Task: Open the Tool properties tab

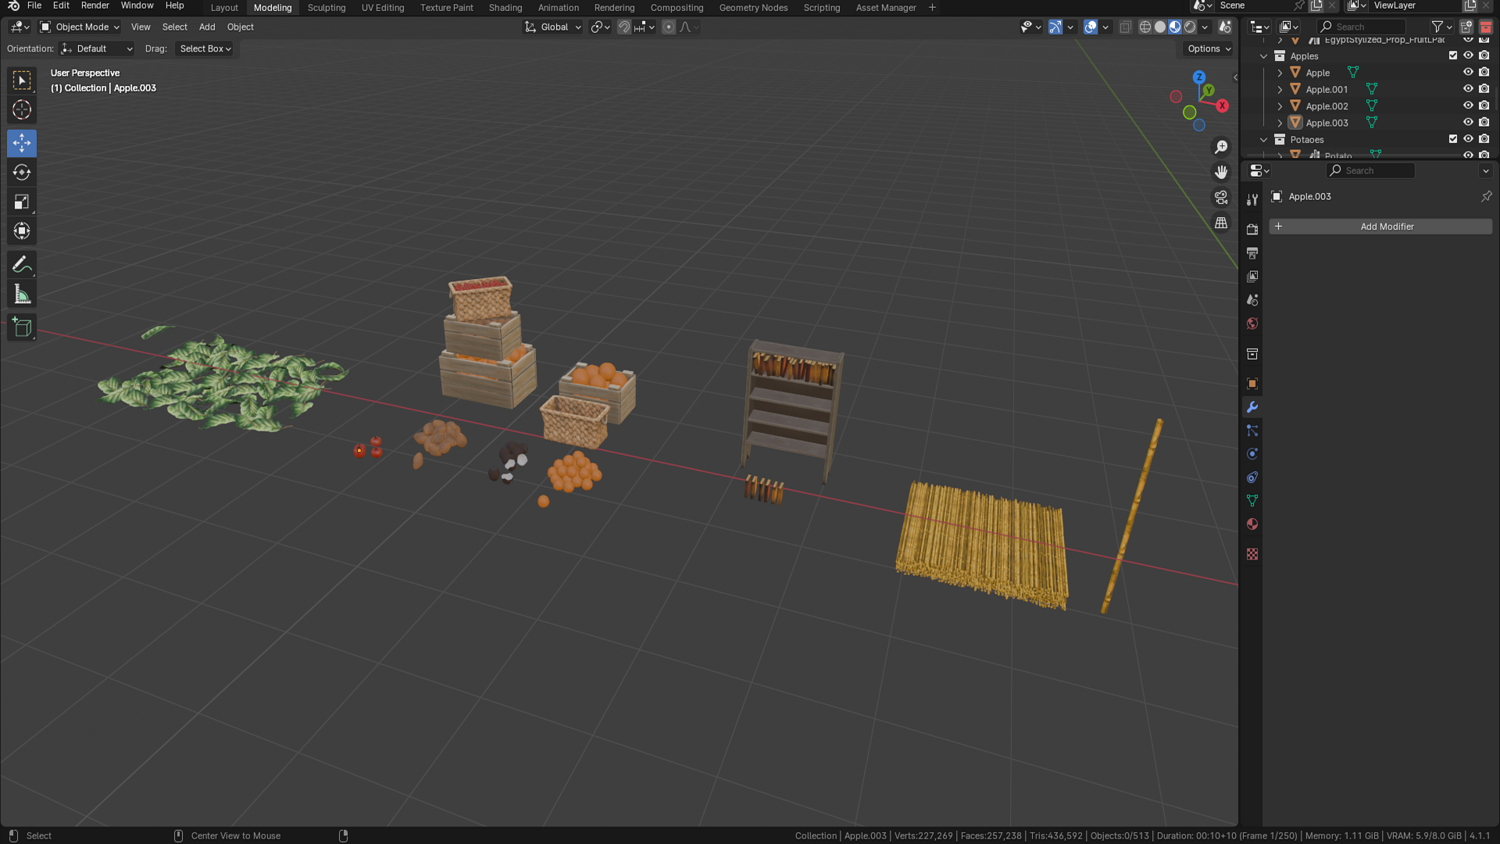Action: coord(1252,200)
